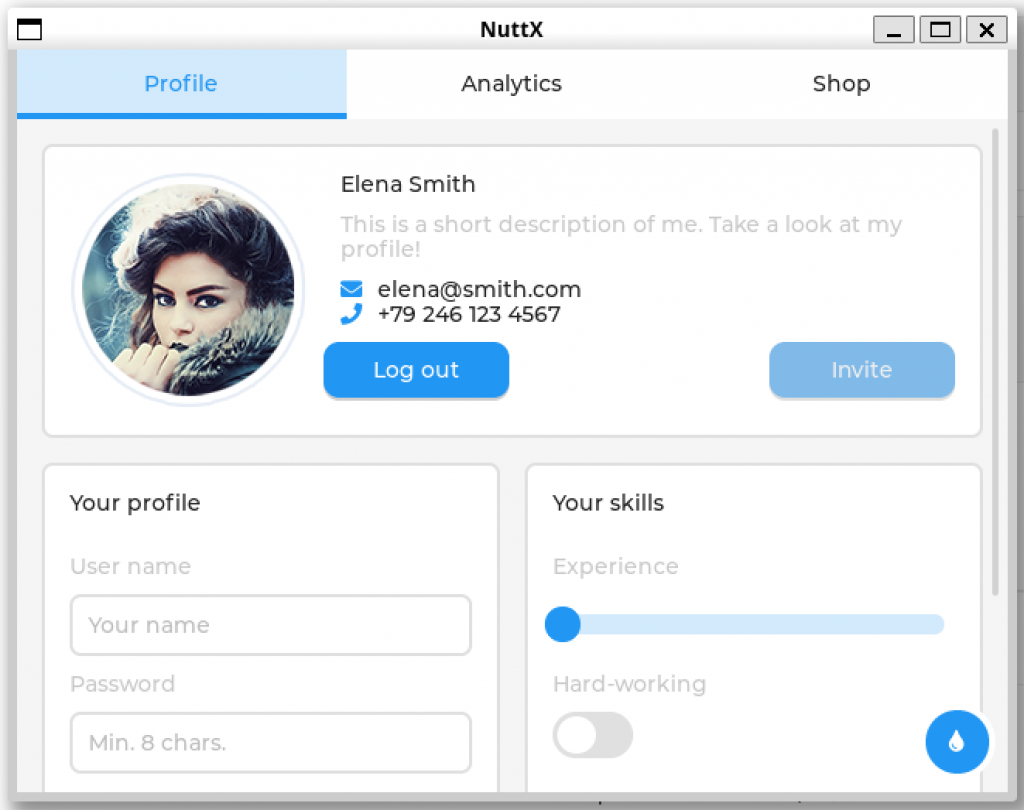Screen dimensions: 1024x810
Task: Minimize the NuttX window
Action: (893, 30)
